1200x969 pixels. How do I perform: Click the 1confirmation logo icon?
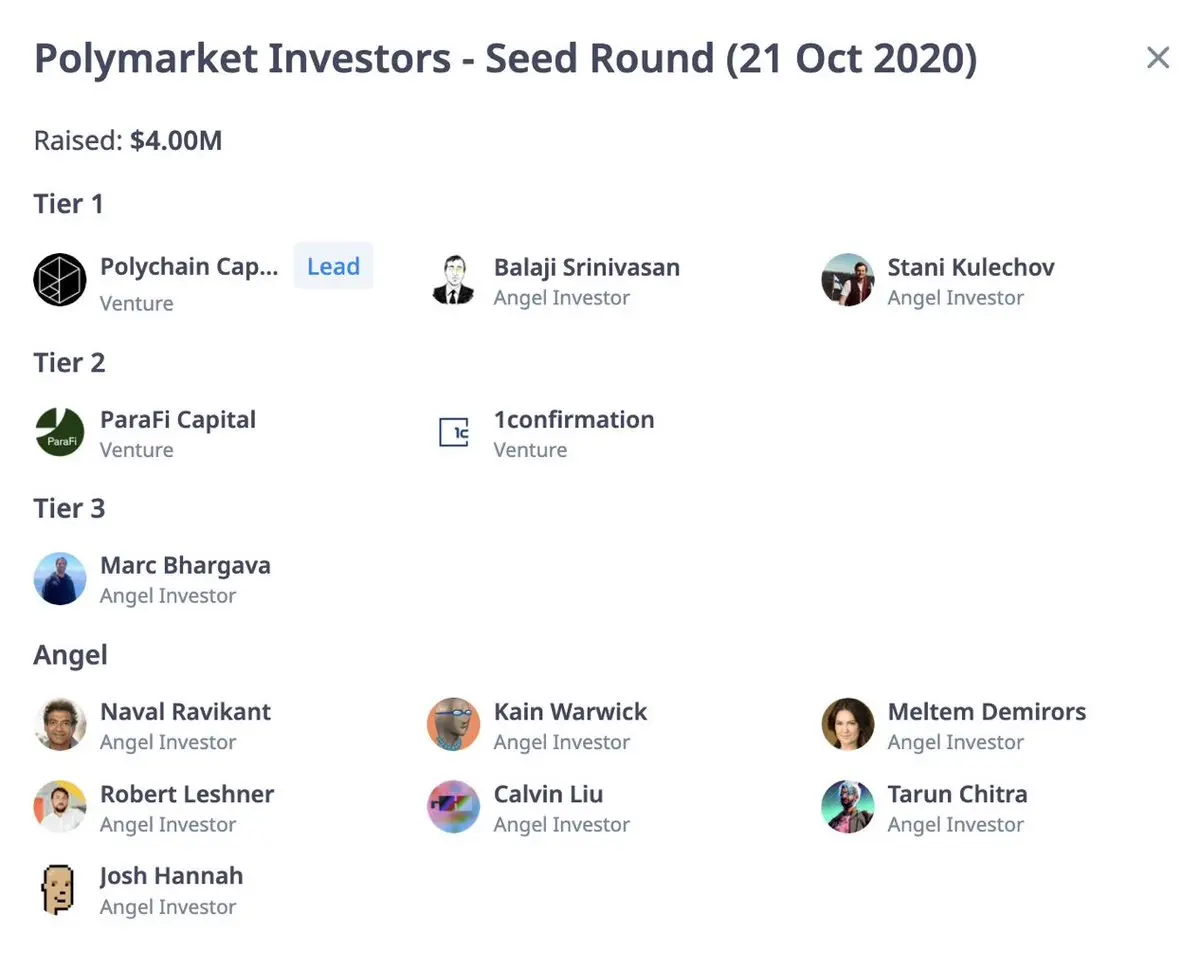pyautogui.click(x=454, y=432)
